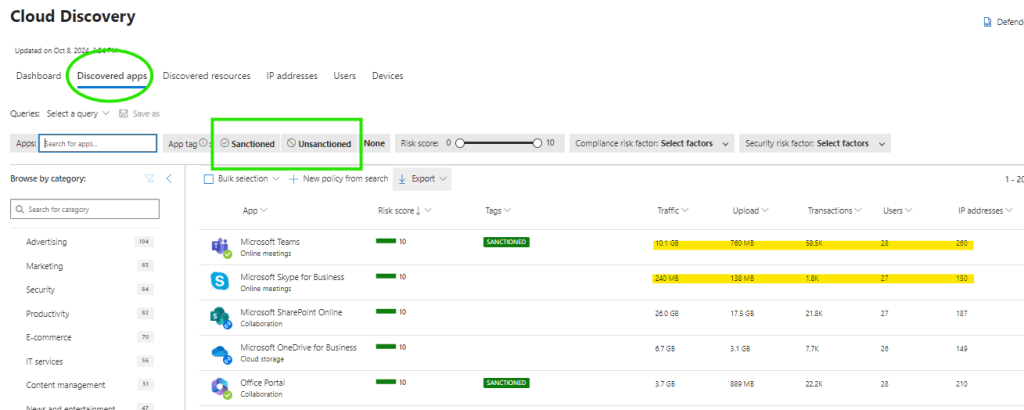The height and width of the screenshot is (410, 1024).
Task: Click the Export download arrow icon
Action: (402, 179)
